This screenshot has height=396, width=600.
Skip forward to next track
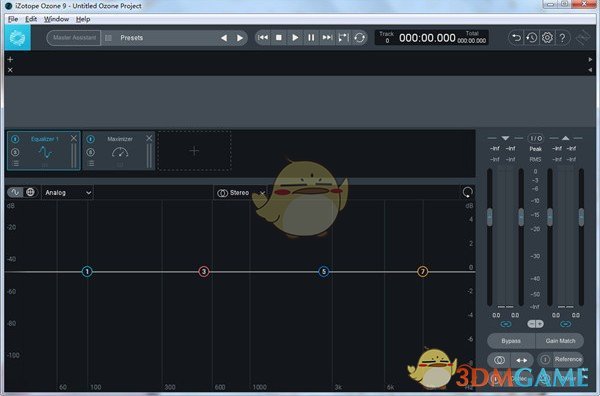tap(327, 37)
